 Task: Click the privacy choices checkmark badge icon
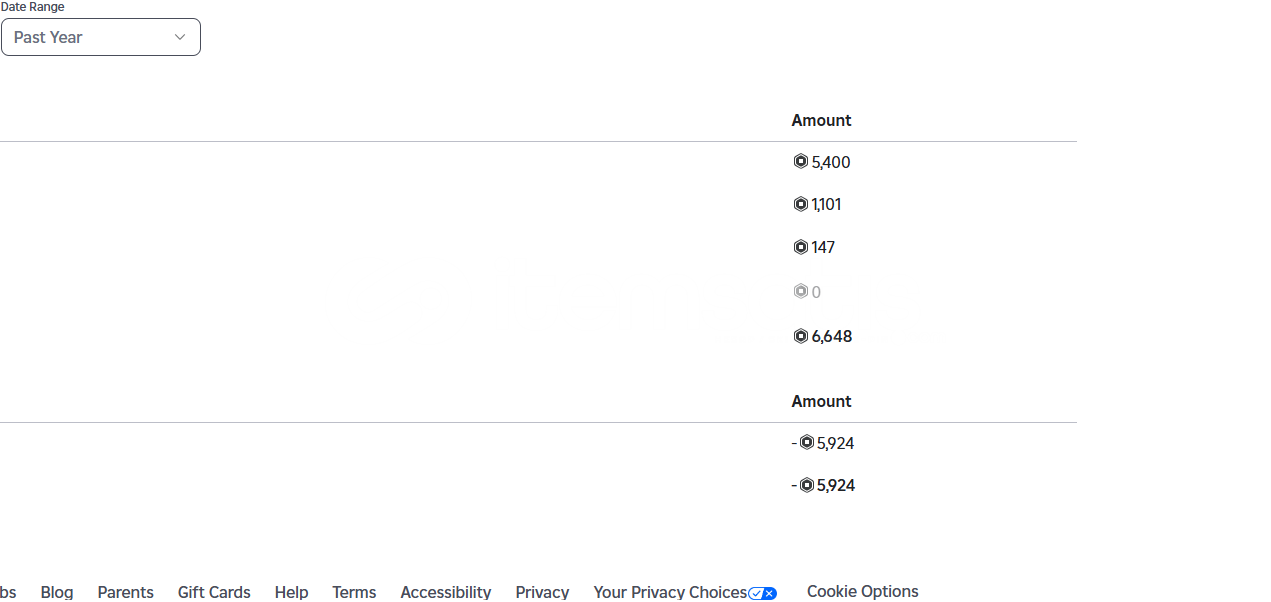762,593
